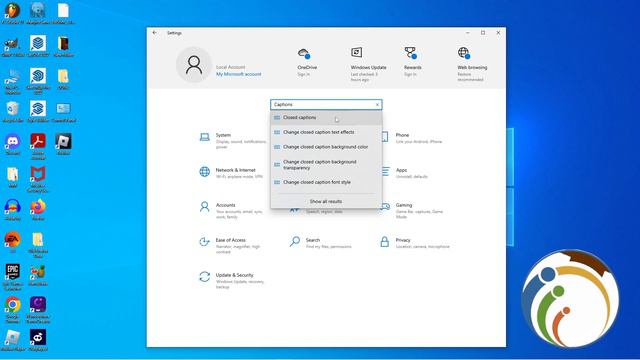The image size is (640, 360).
Task: Open the Accounts settings category
Action: point(232,211)
